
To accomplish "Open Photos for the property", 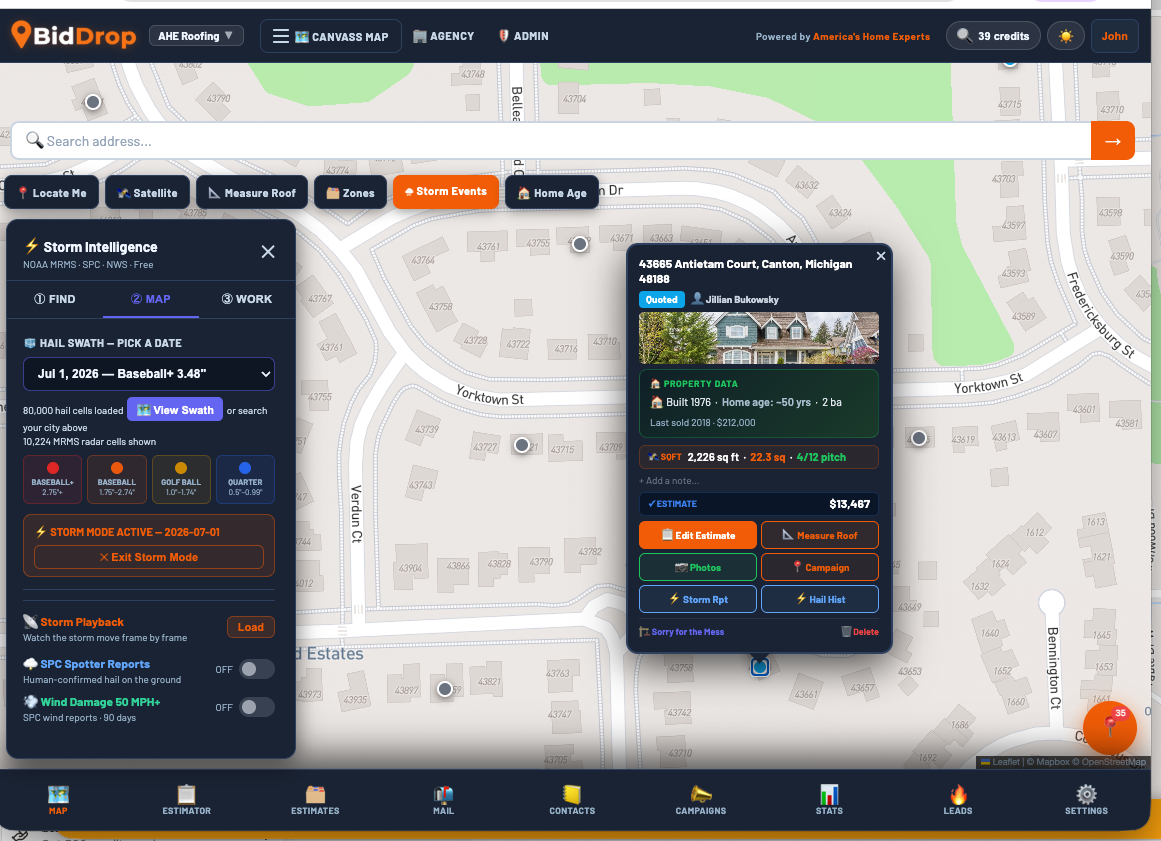I will tap(697, 567).
